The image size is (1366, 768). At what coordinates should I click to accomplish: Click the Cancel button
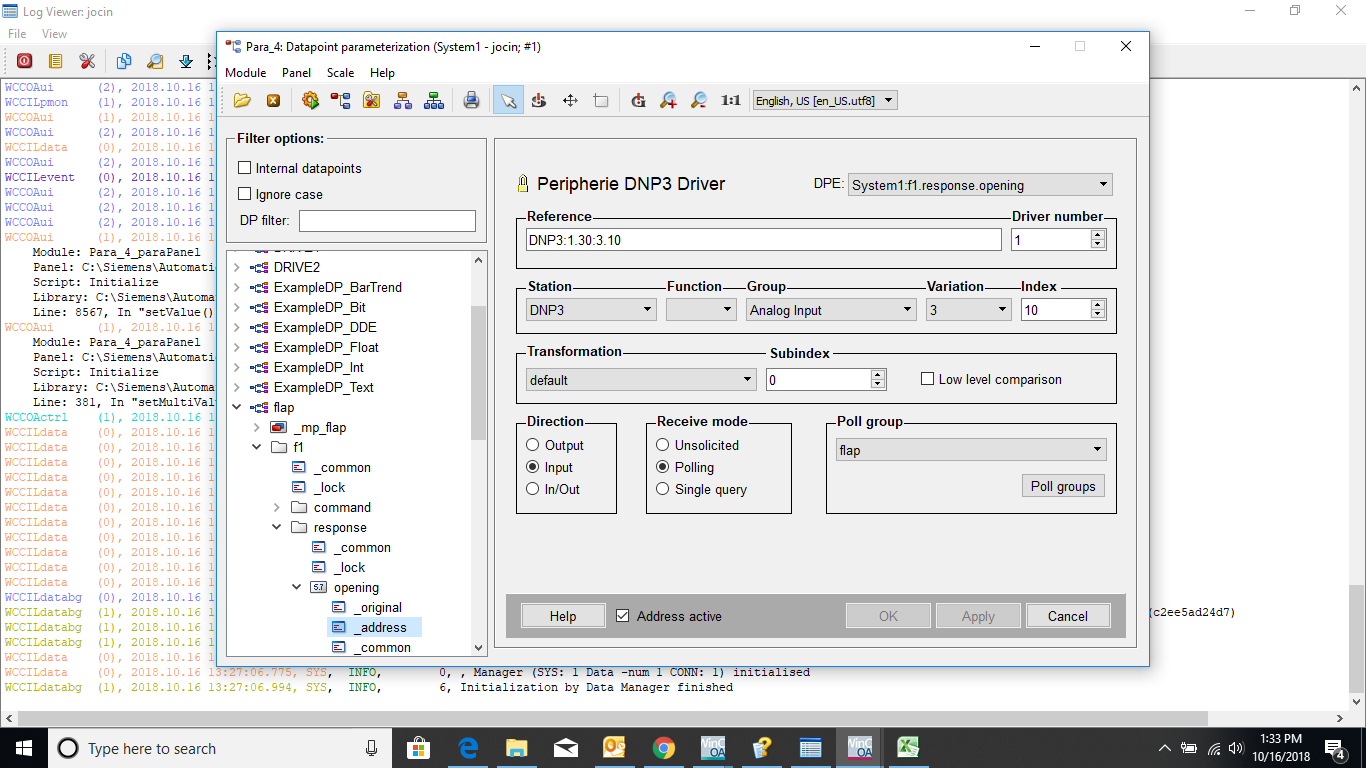[1067, 616]
